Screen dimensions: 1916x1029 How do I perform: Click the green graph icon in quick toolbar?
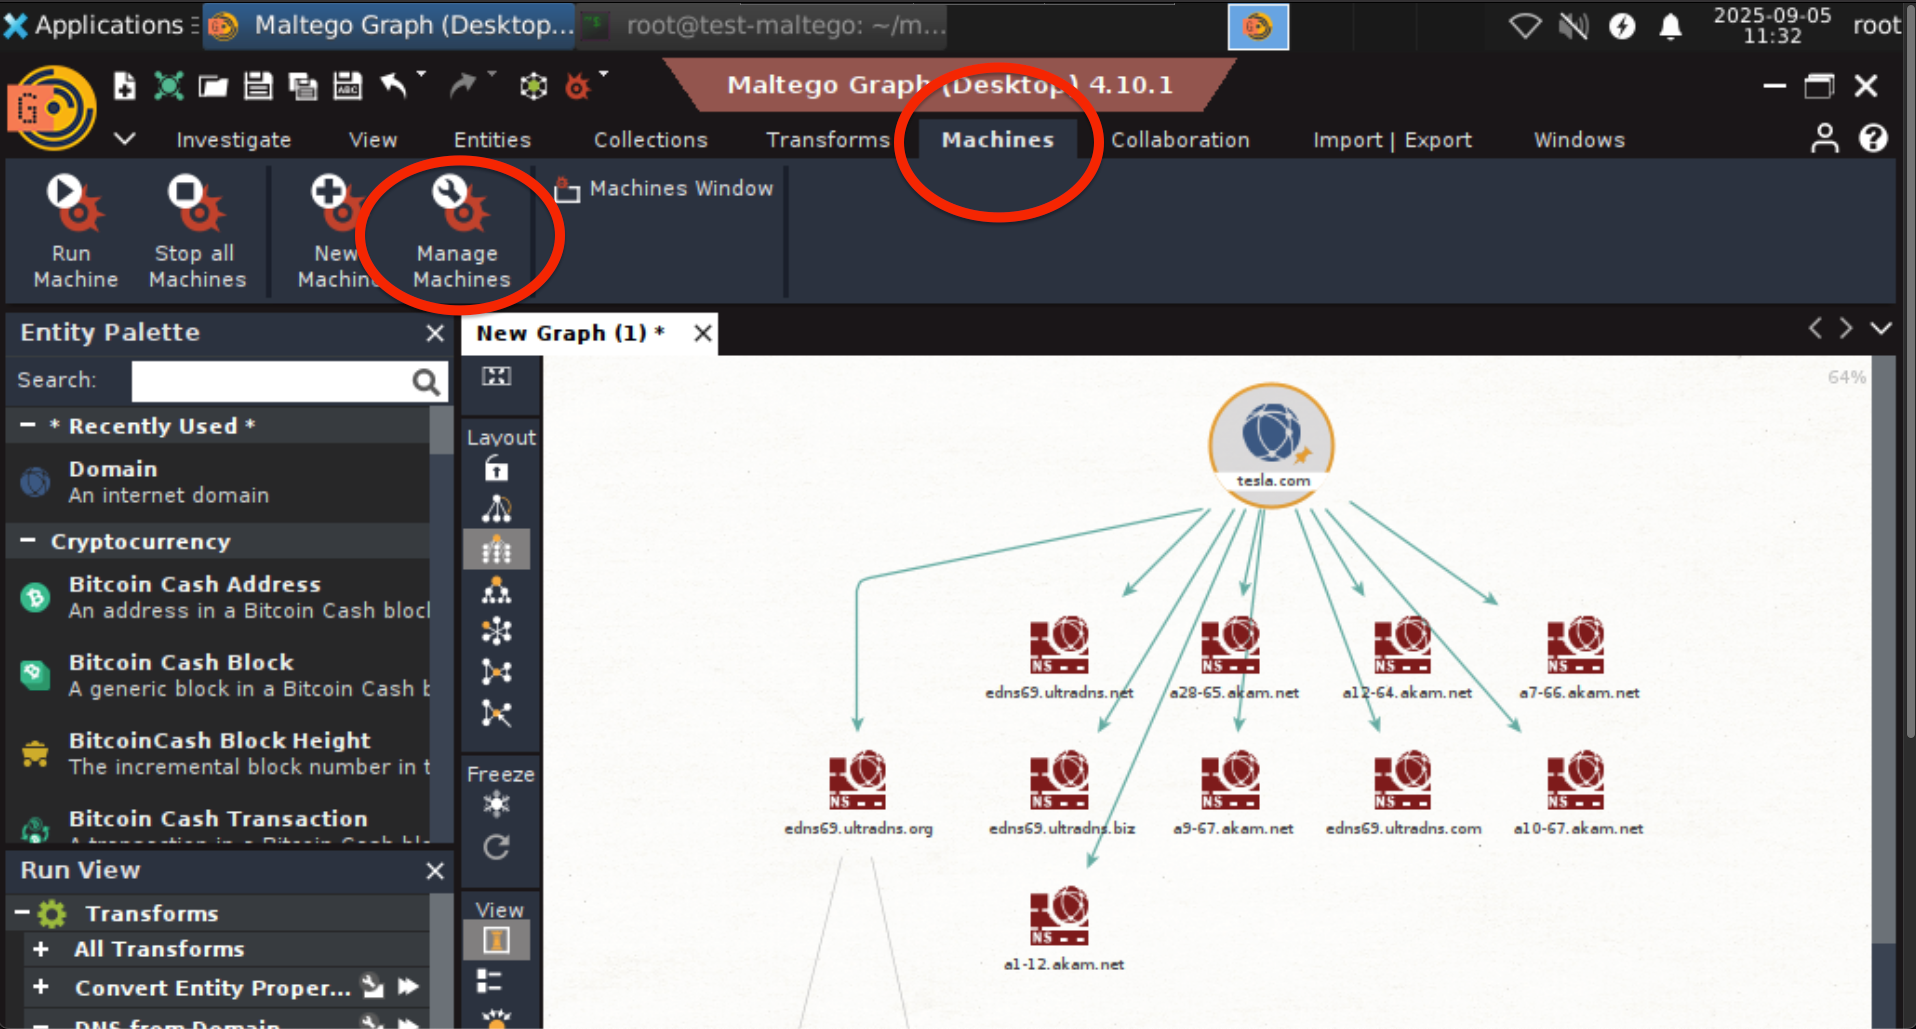[x=168, y=86]
